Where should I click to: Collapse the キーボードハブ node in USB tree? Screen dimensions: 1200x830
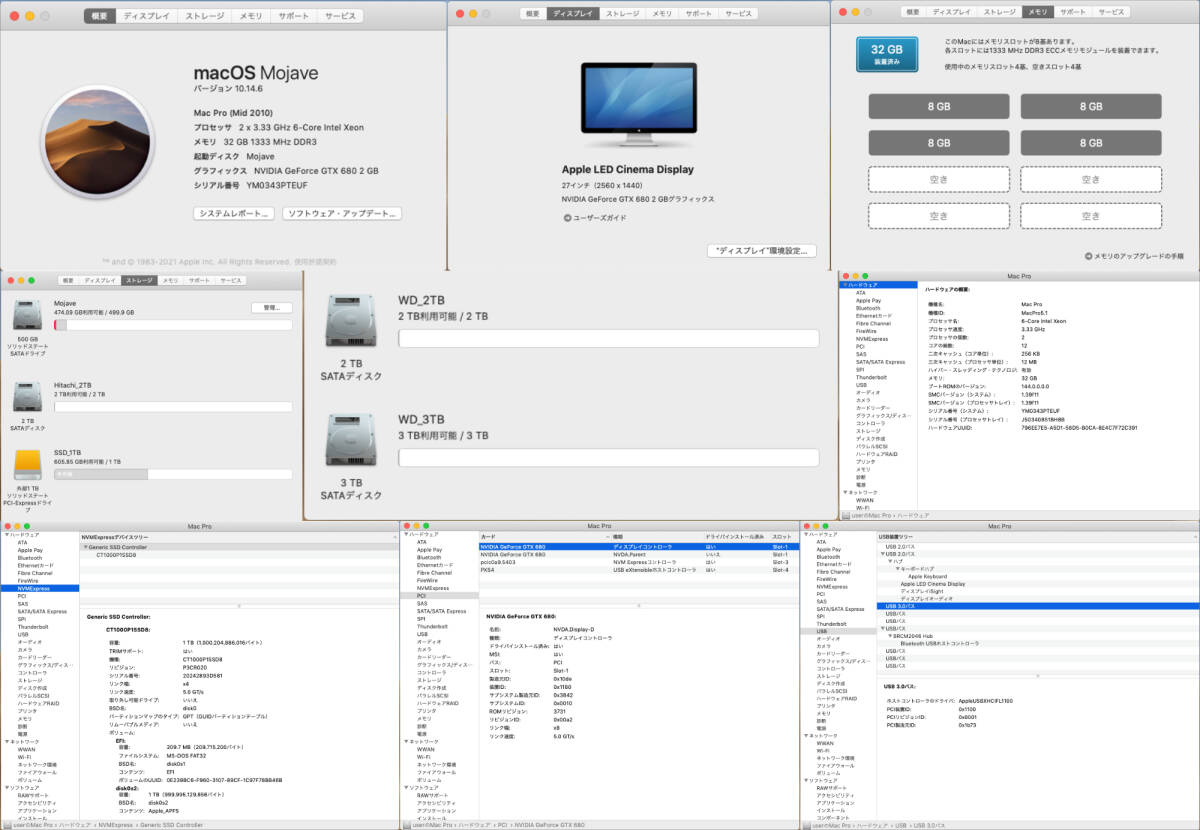897,569
